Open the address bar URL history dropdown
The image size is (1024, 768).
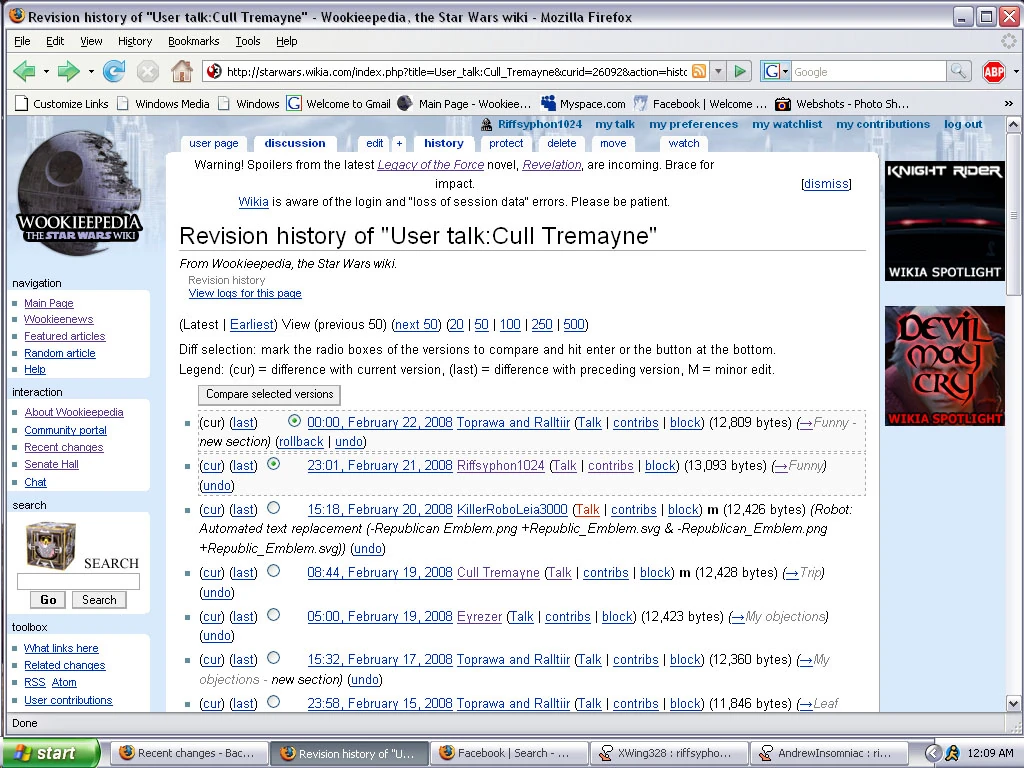pos(717,71)
